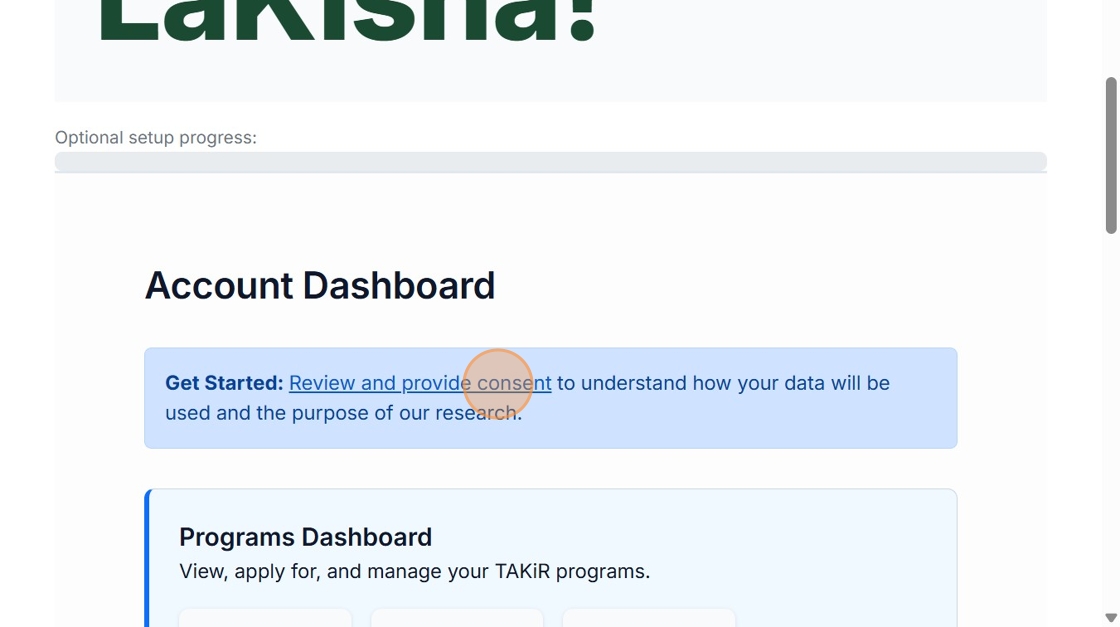
Task: Click the vertical scrollbar thumb
Action: tap(1110, 155)
